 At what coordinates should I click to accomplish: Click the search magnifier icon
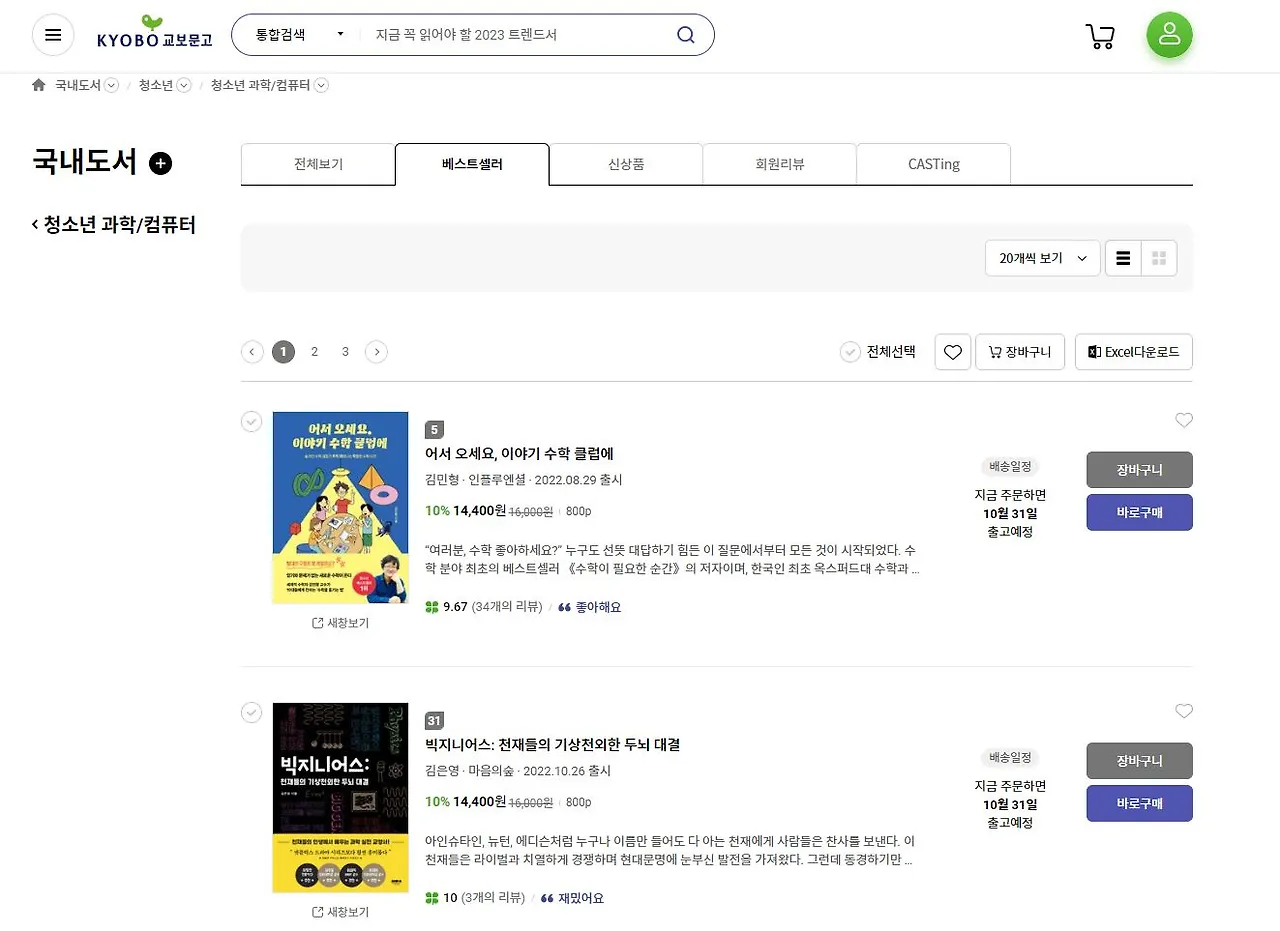point(685,34)
